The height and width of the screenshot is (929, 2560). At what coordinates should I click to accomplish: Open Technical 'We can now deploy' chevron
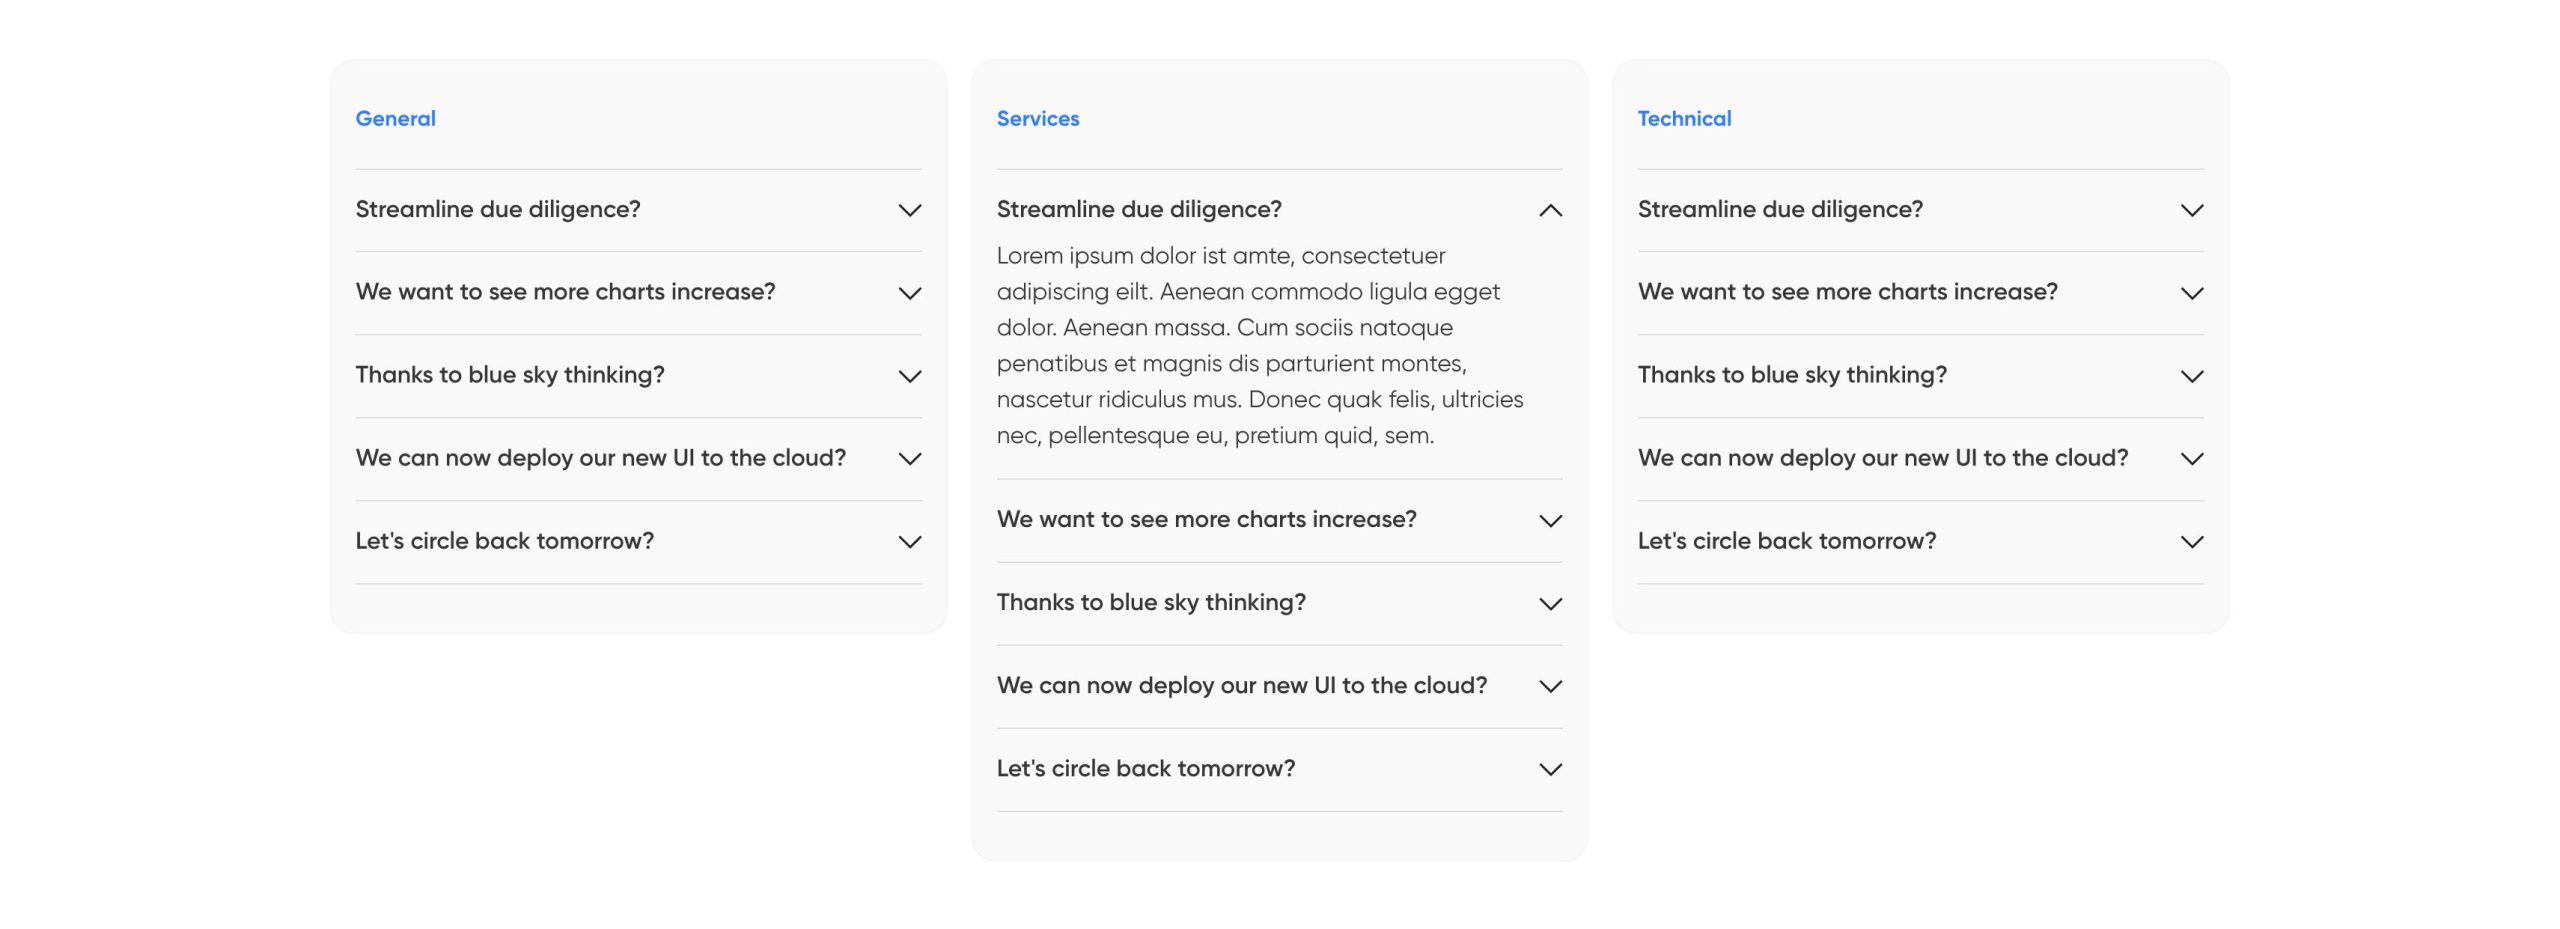pos(2192,459)
